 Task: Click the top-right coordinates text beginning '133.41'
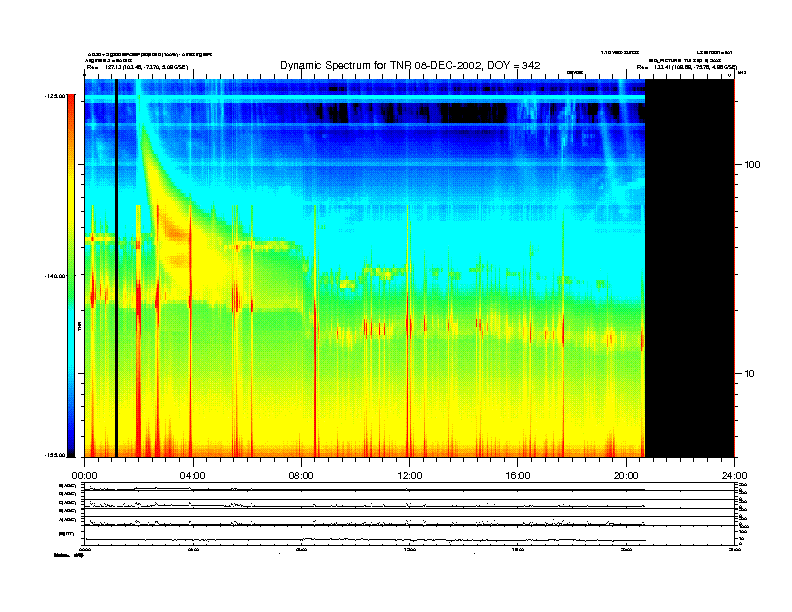695,67
